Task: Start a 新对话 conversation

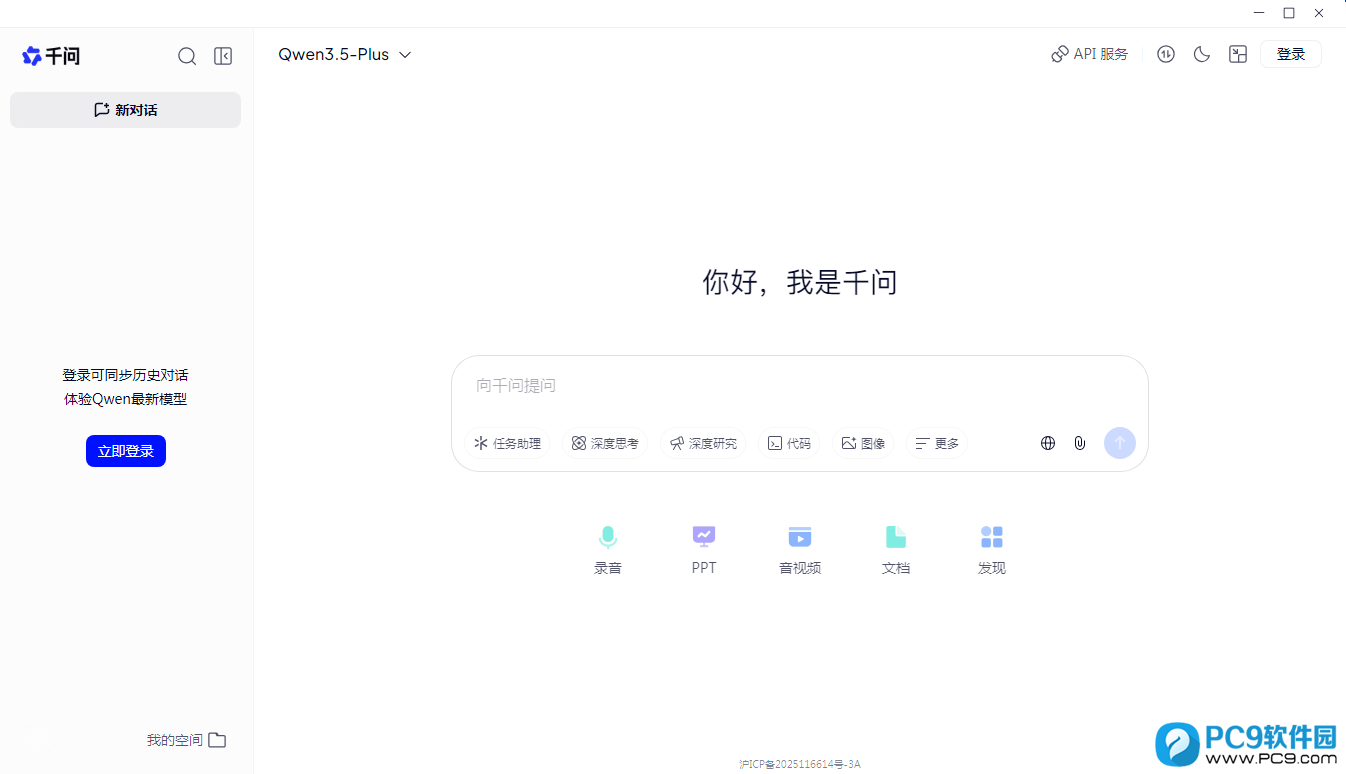Action: pyautogui.click(x=125, y=109)
